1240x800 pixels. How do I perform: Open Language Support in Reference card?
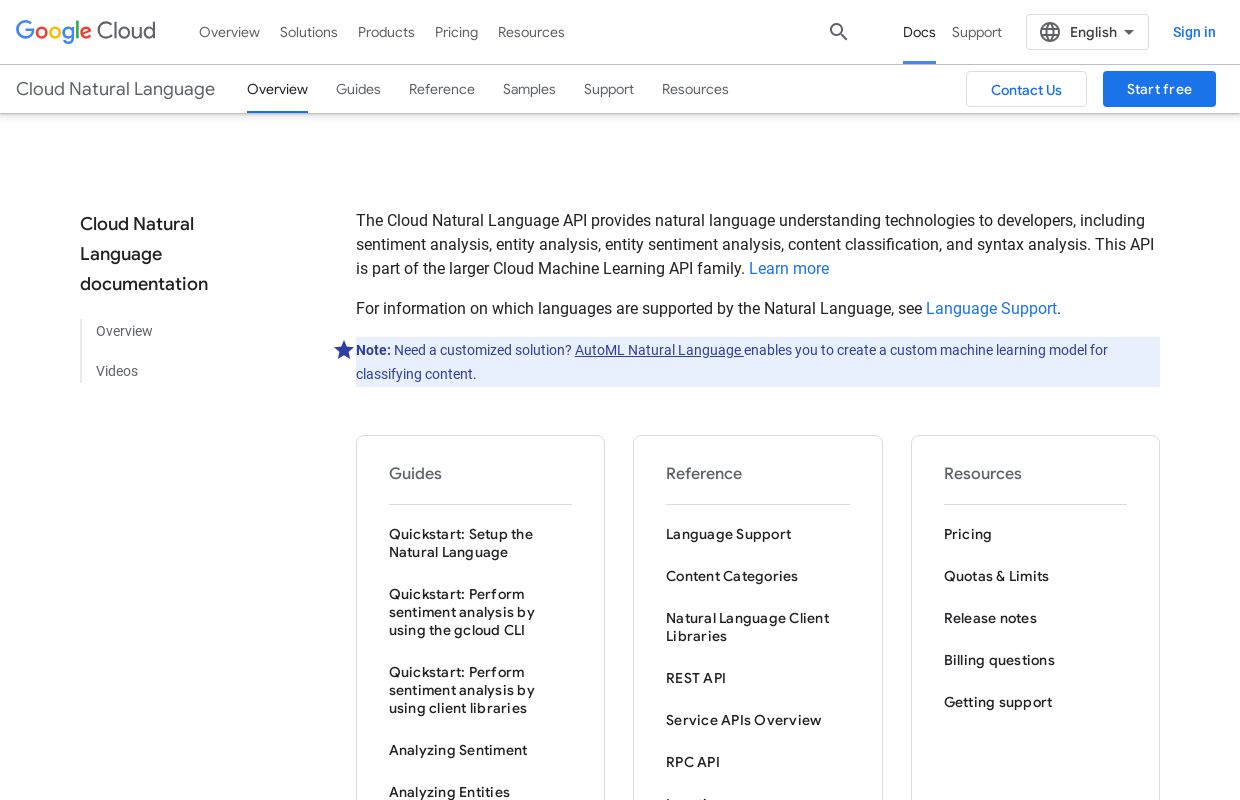[x=728, y=534]
